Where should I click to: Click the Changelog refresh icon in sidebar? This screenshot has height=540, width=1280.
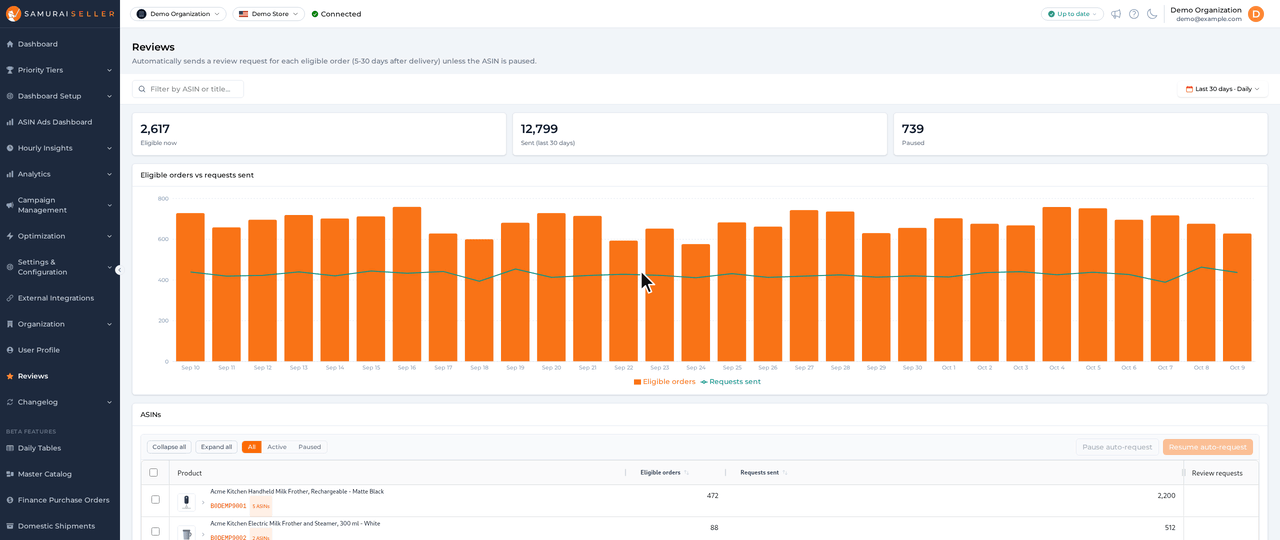pos(10,402)
